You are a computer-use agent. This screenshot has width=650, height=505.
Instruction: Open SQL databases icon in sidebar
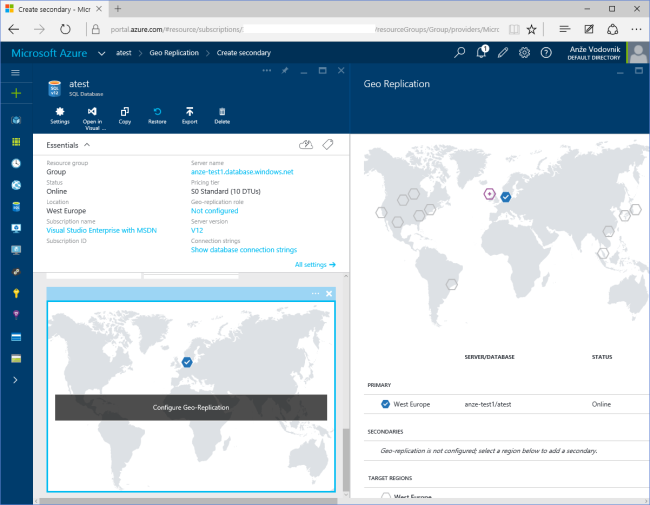coord(16,206)
